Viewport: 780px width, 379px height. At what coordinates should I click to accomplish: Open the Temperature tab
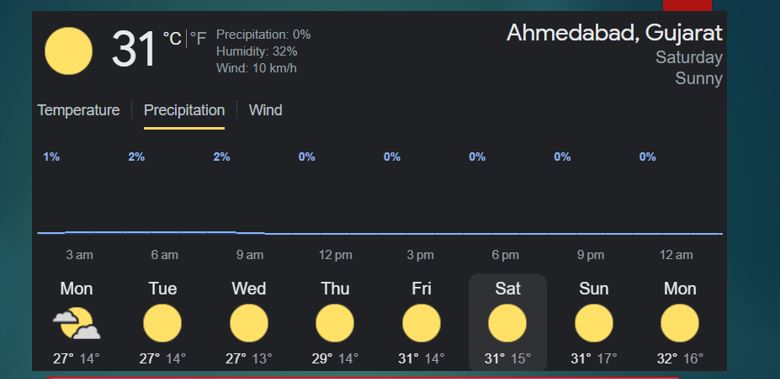tap(79, 110)
